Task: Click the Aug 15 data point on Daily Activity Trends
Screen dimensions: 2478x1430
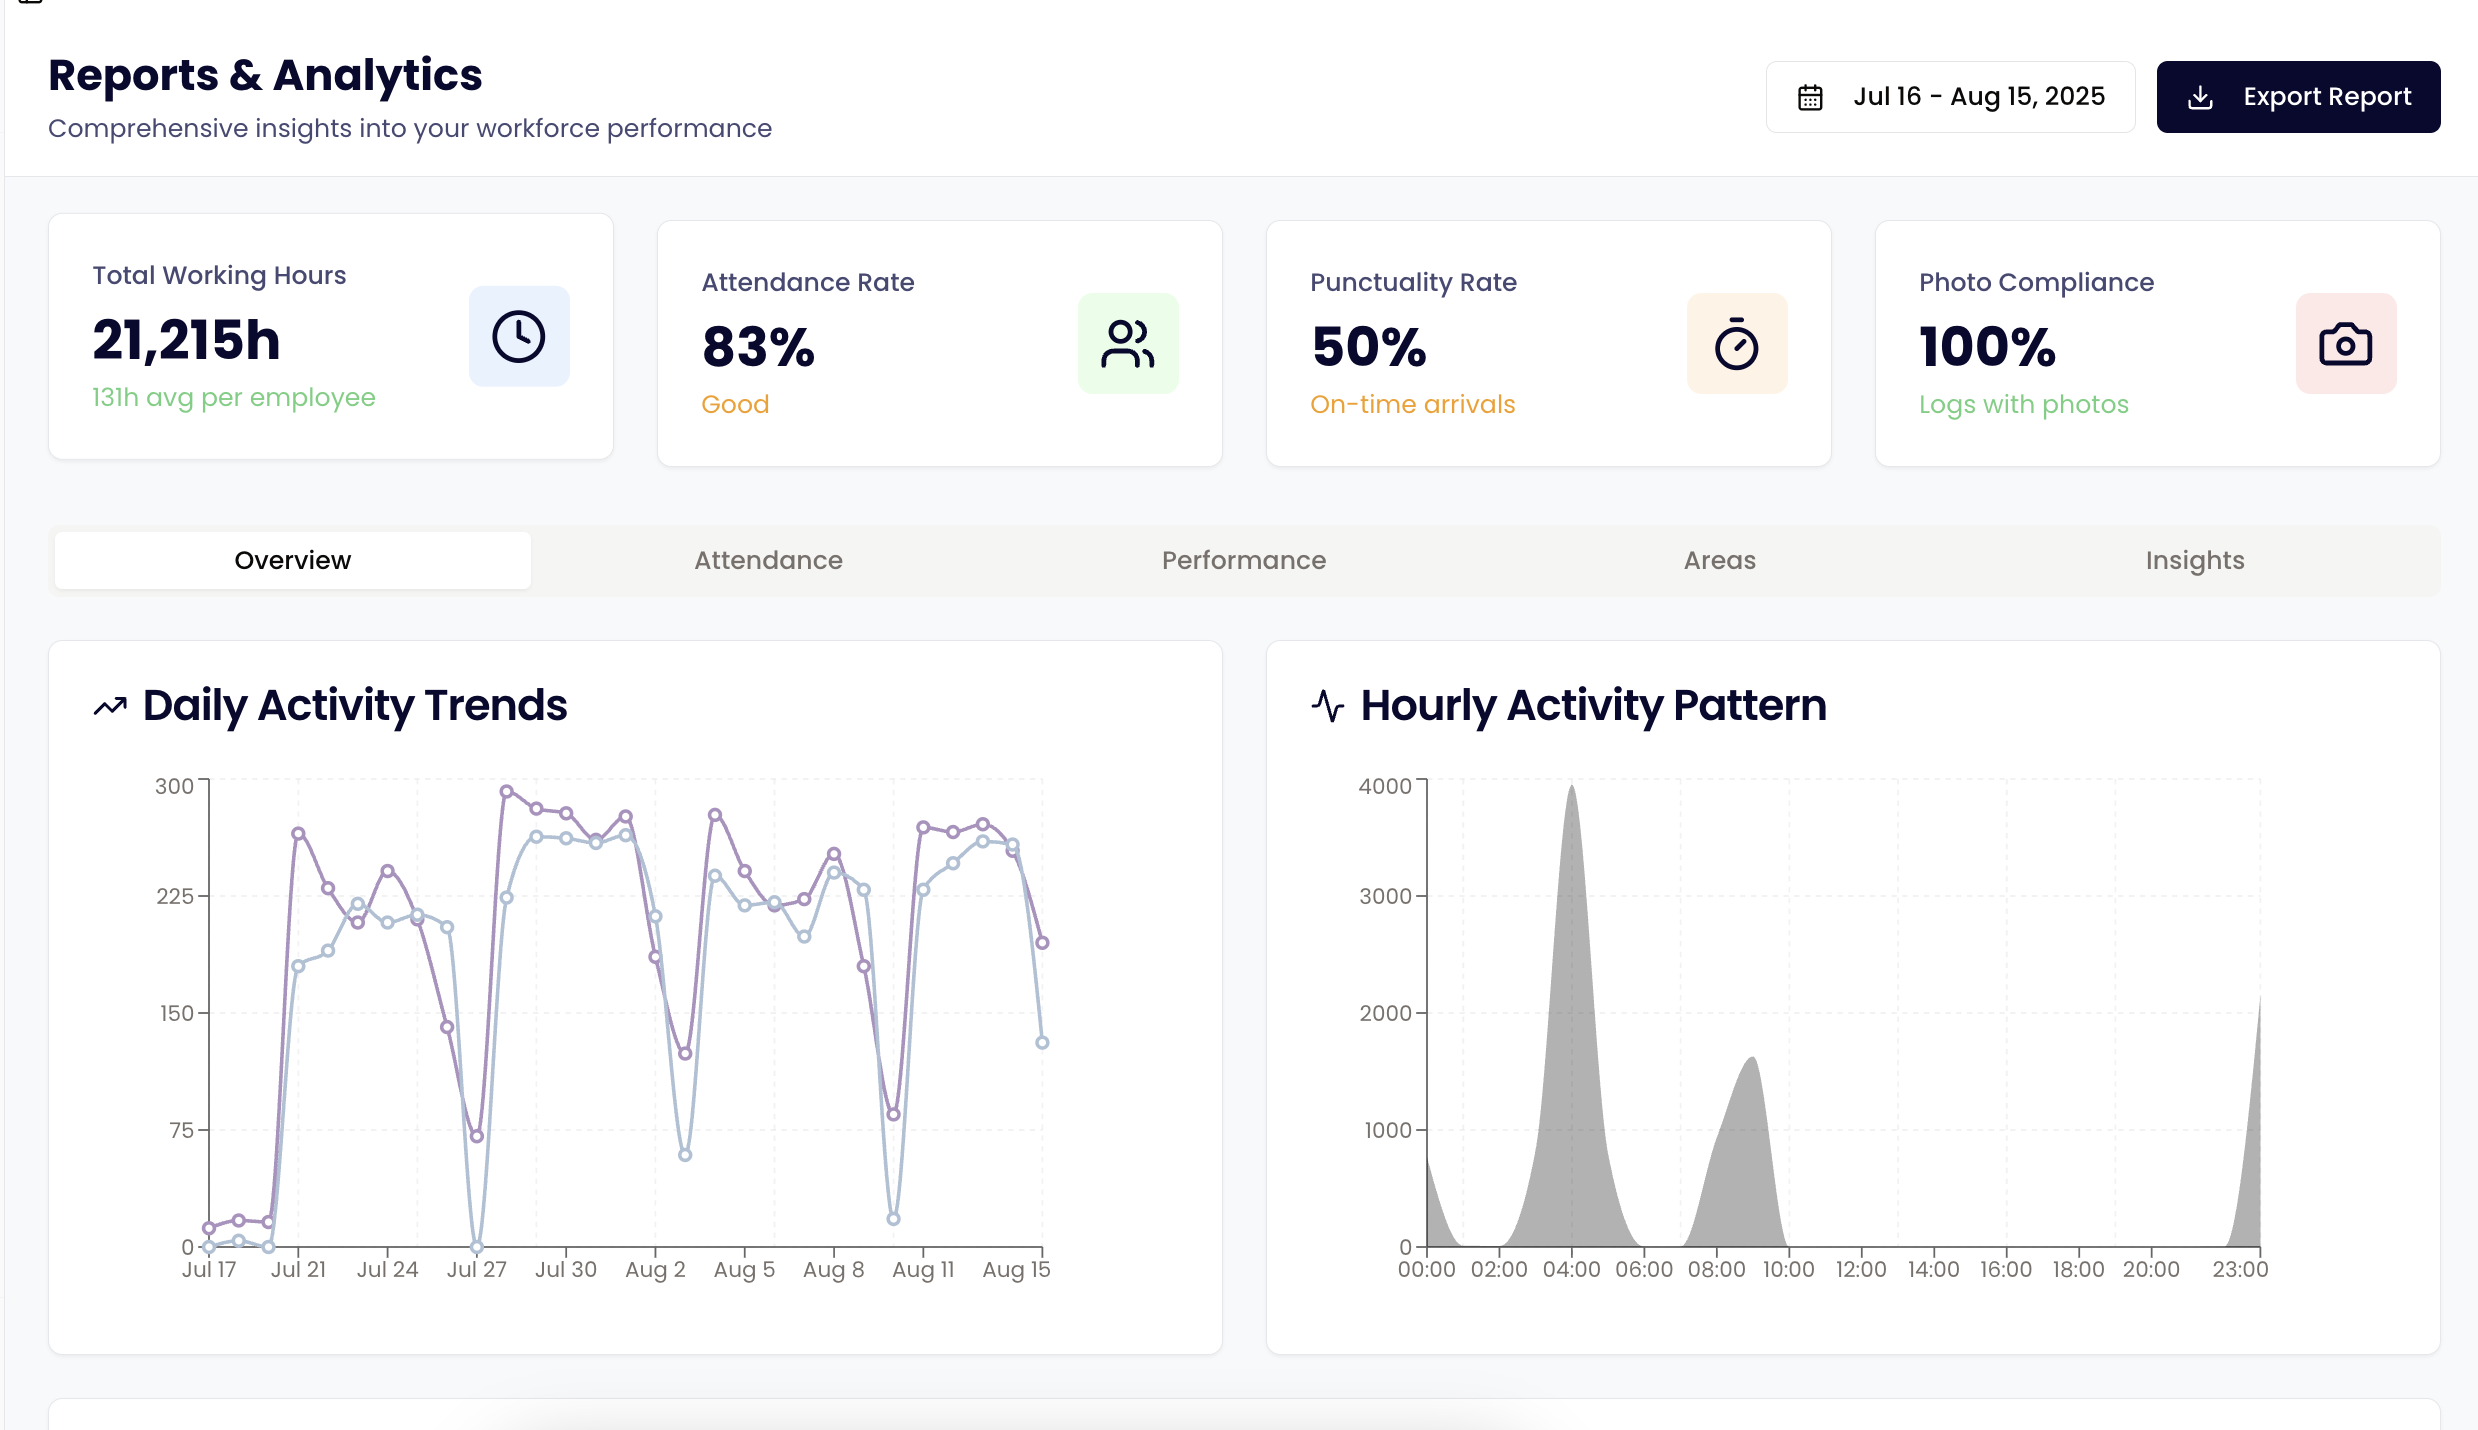Action: [x=1041, y=943]
